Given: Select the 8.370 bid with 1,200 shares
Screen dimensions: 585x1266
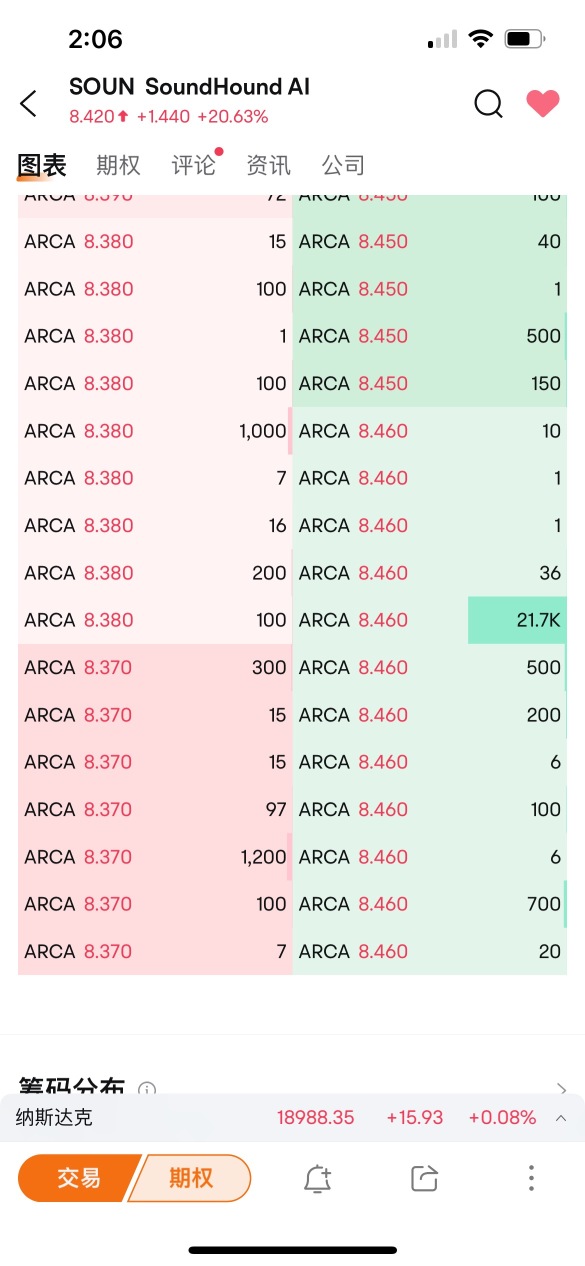Looking at the screenshot, I should coord(155,857).
